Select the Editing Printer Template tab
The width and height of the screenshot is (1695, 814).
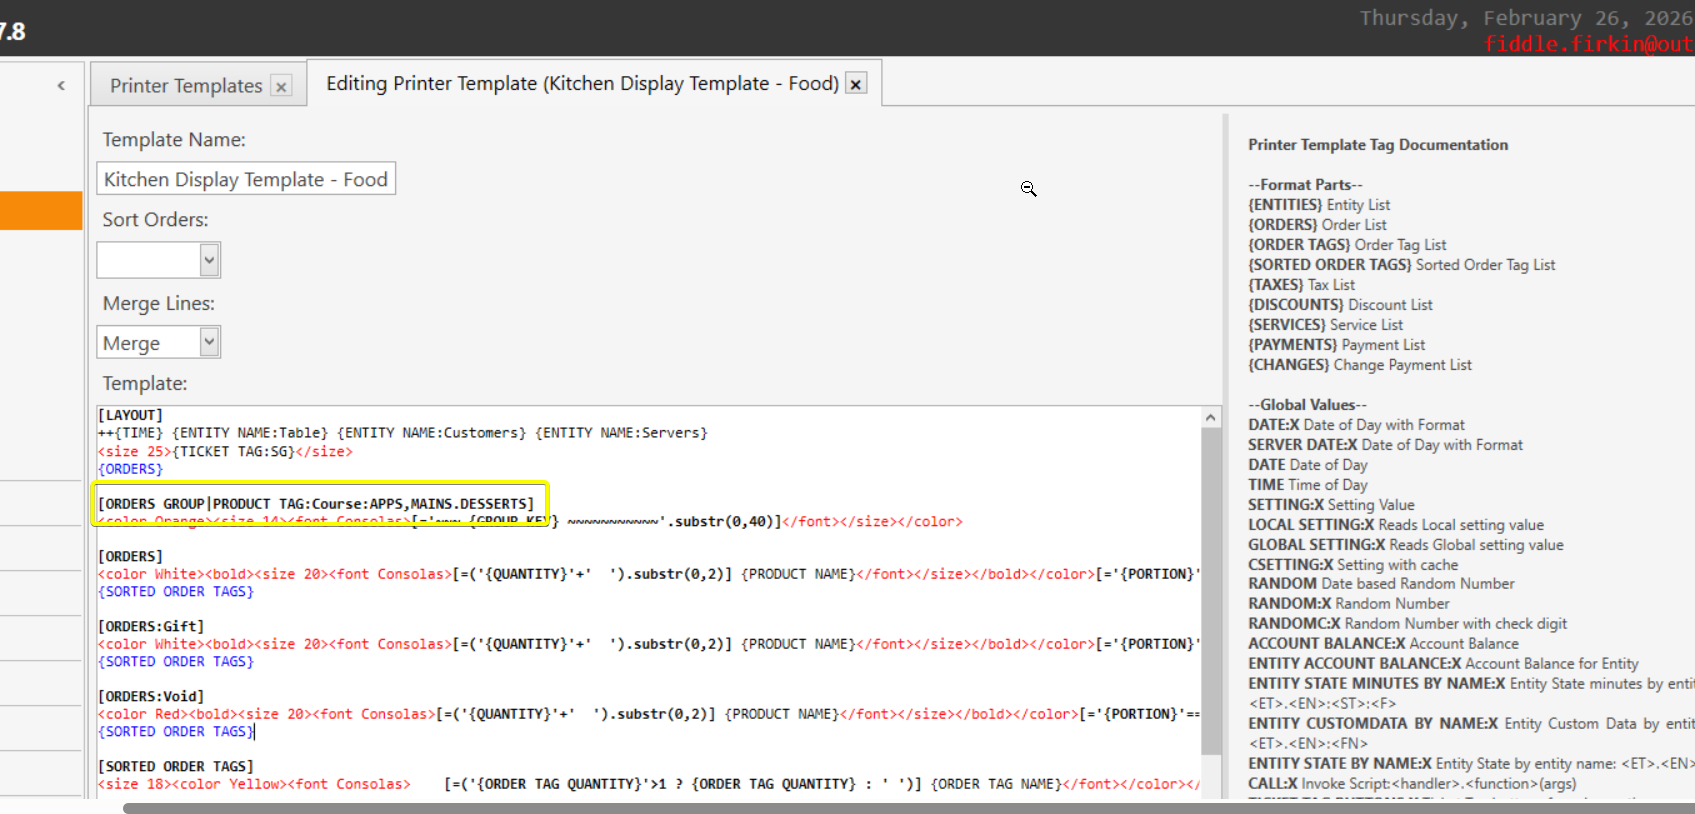pos(581,84)
